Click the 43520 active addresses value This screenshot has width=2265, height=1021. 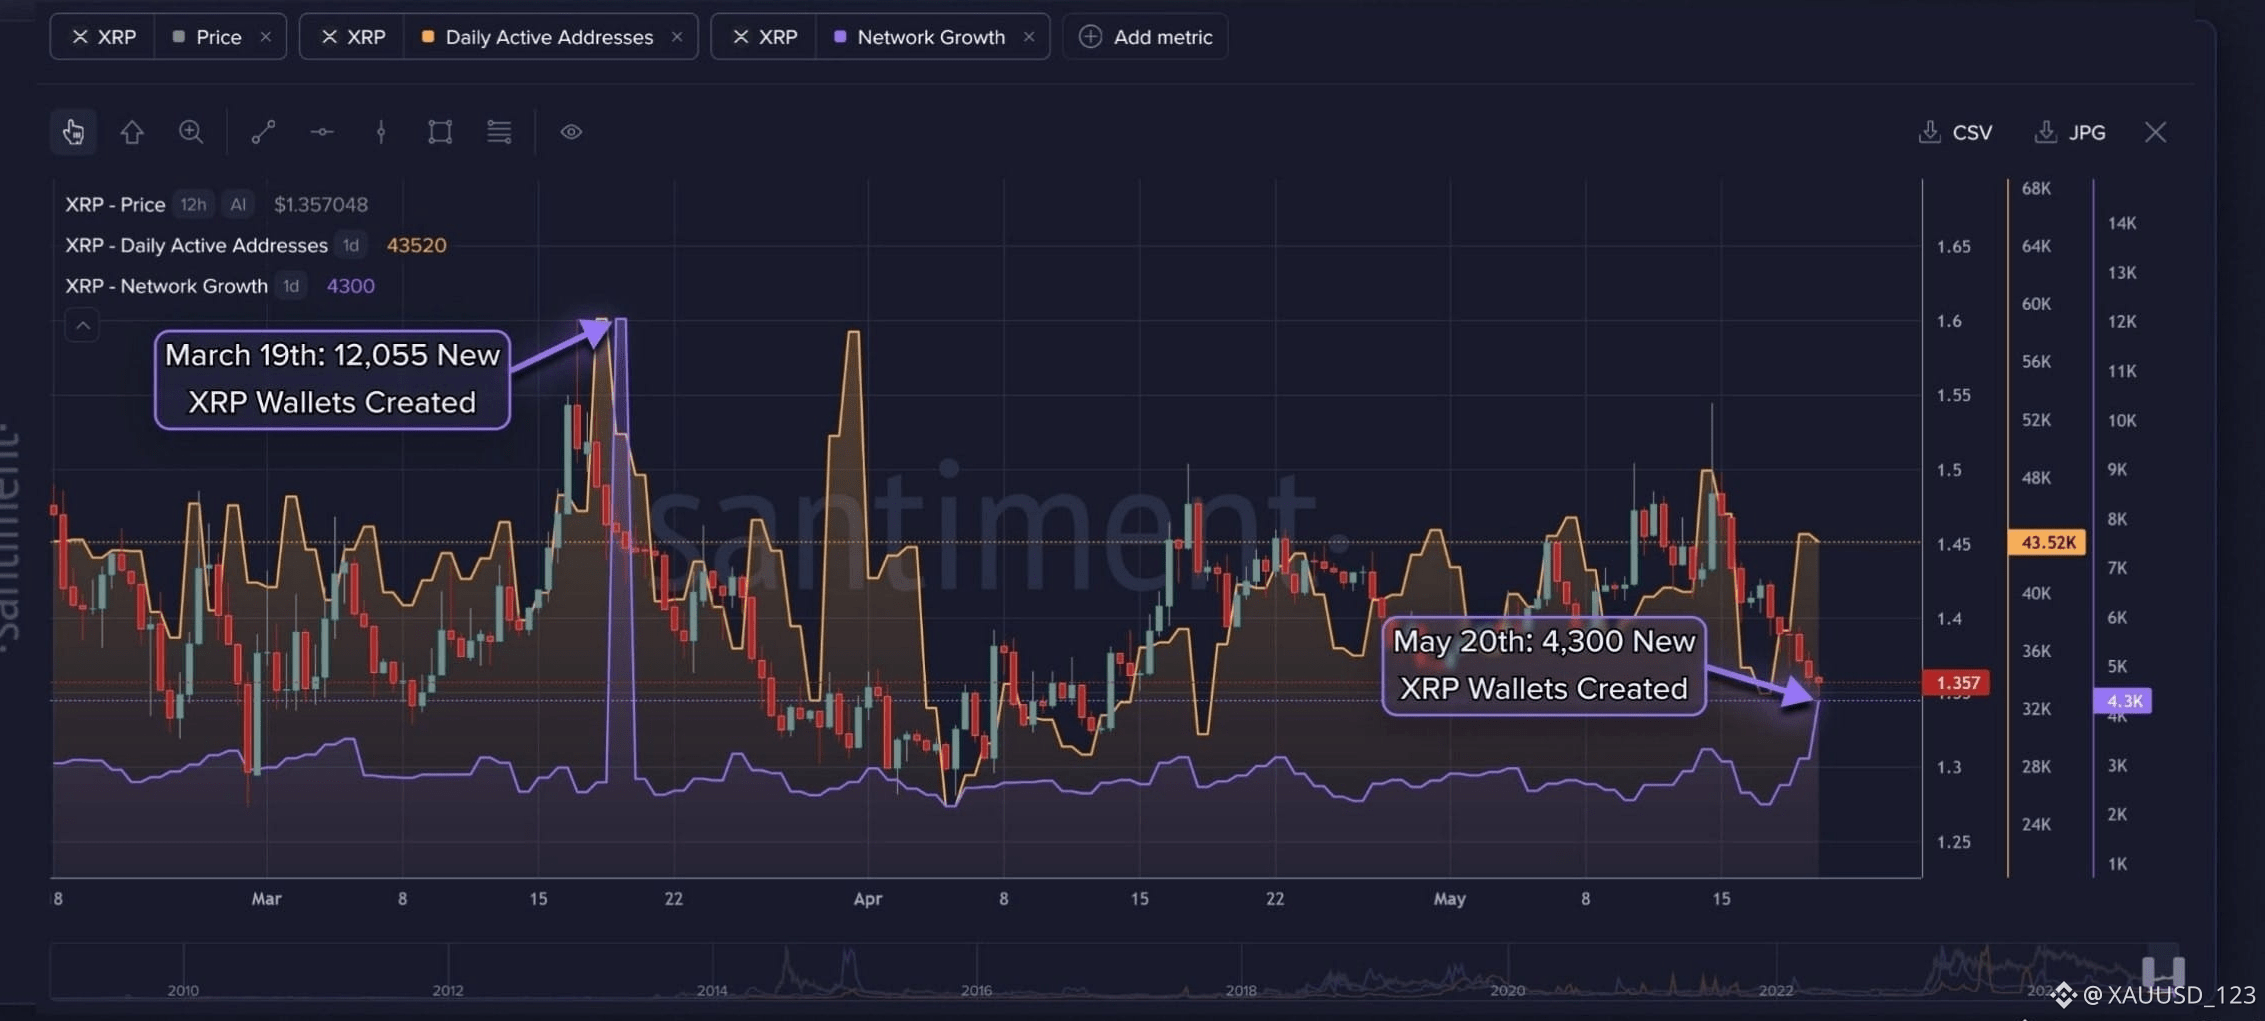(416, 246)
